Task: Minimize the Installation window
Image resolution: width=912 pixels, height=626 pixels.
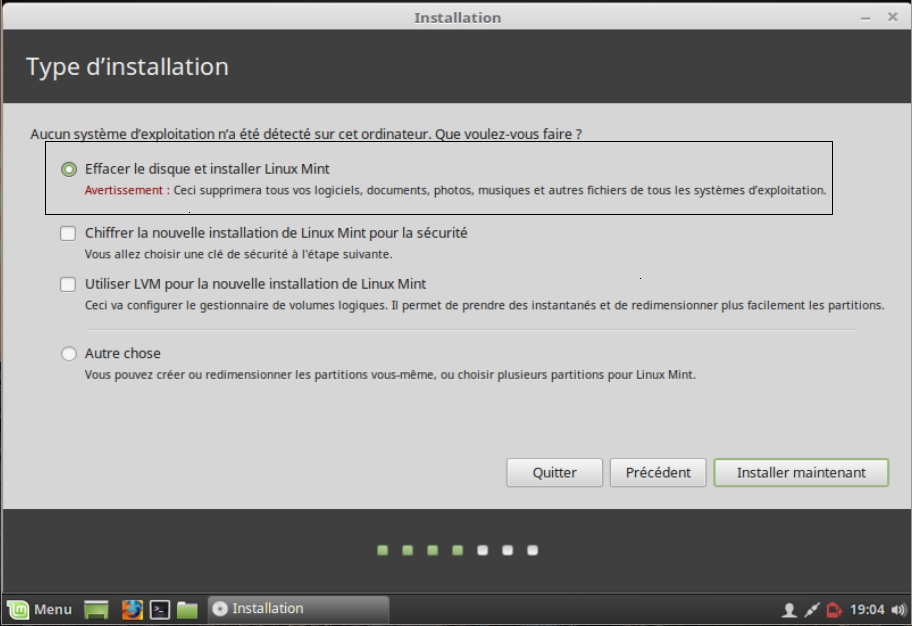Action: [865, 18]
